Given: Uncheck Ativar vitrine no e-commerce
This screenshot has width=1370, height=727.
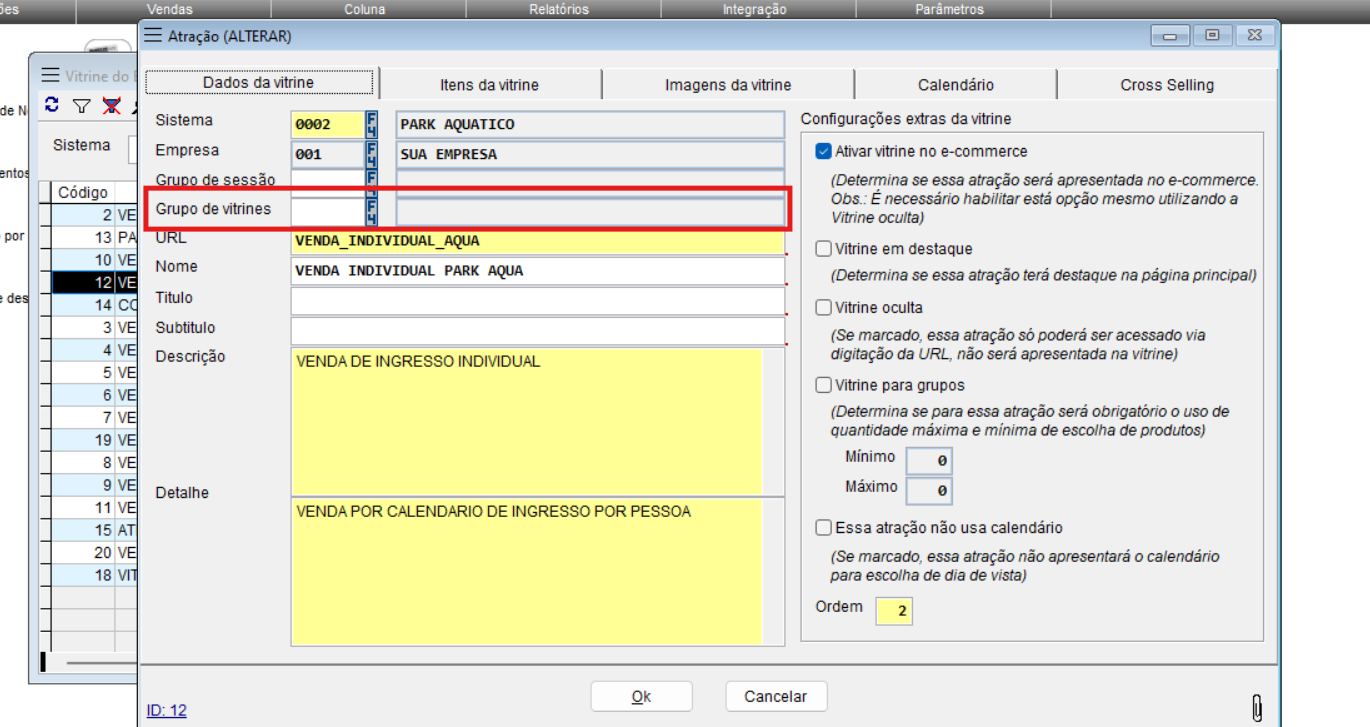Looking at the screenshot, I should click(823, 152).
